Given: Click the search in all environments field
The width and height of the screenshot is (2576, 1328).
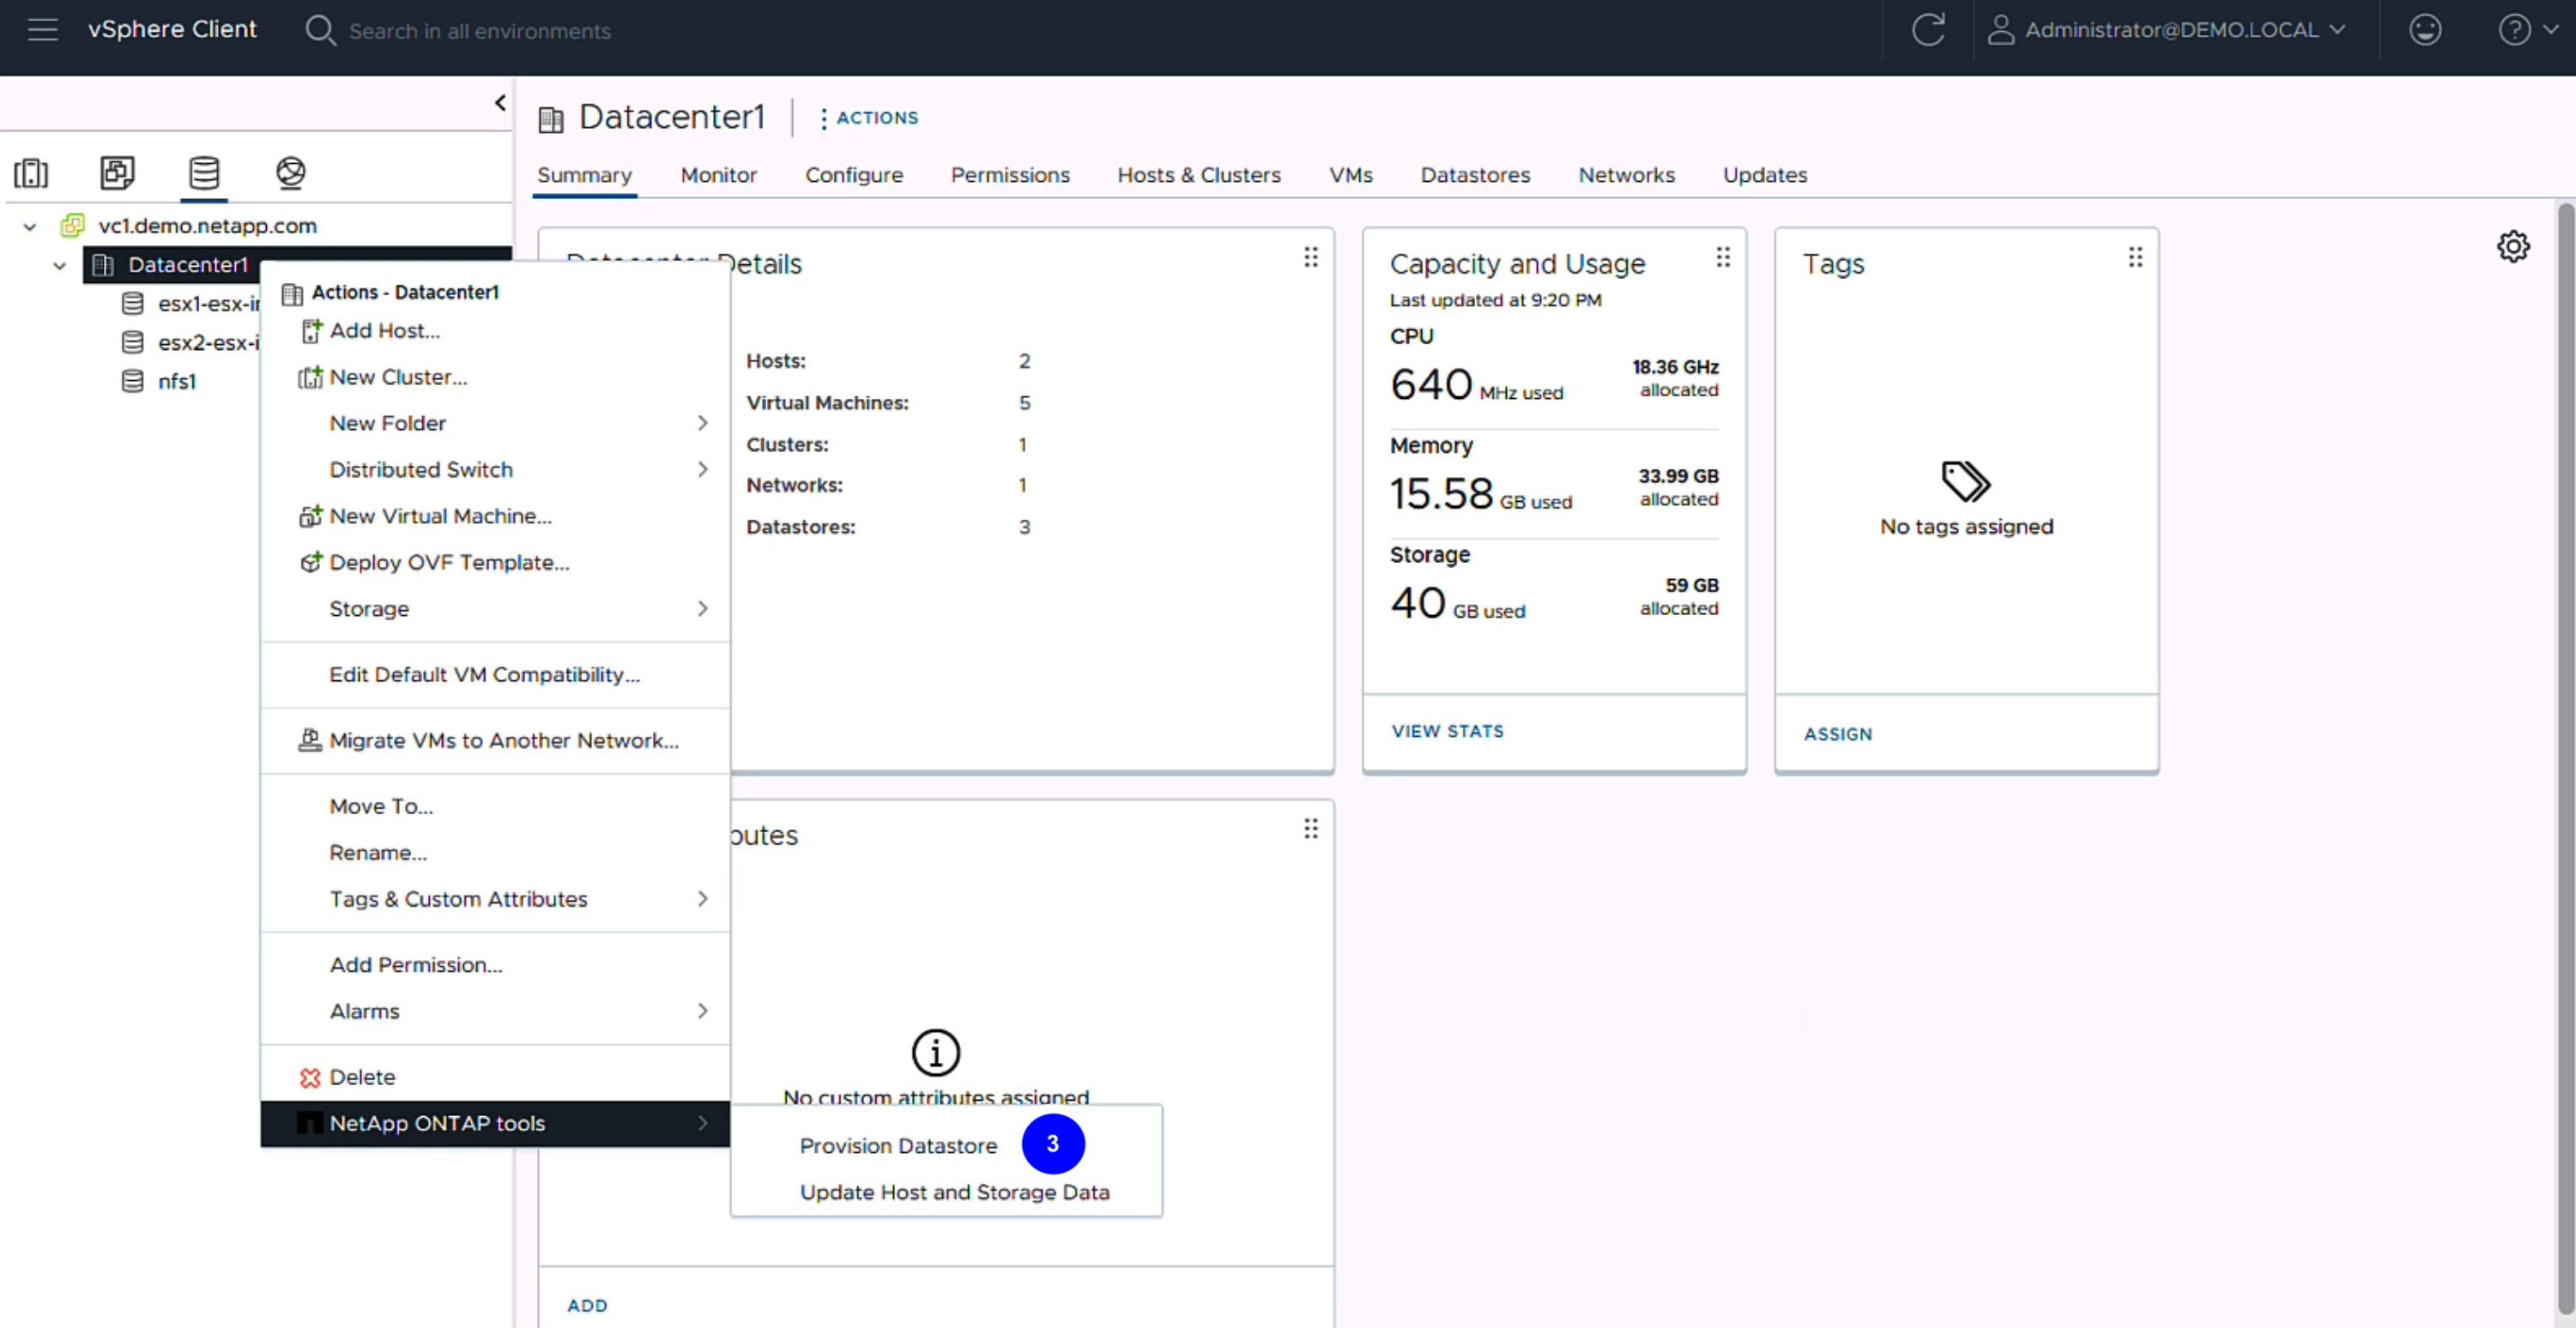Looking at the screenshot, I should (479, 31).
